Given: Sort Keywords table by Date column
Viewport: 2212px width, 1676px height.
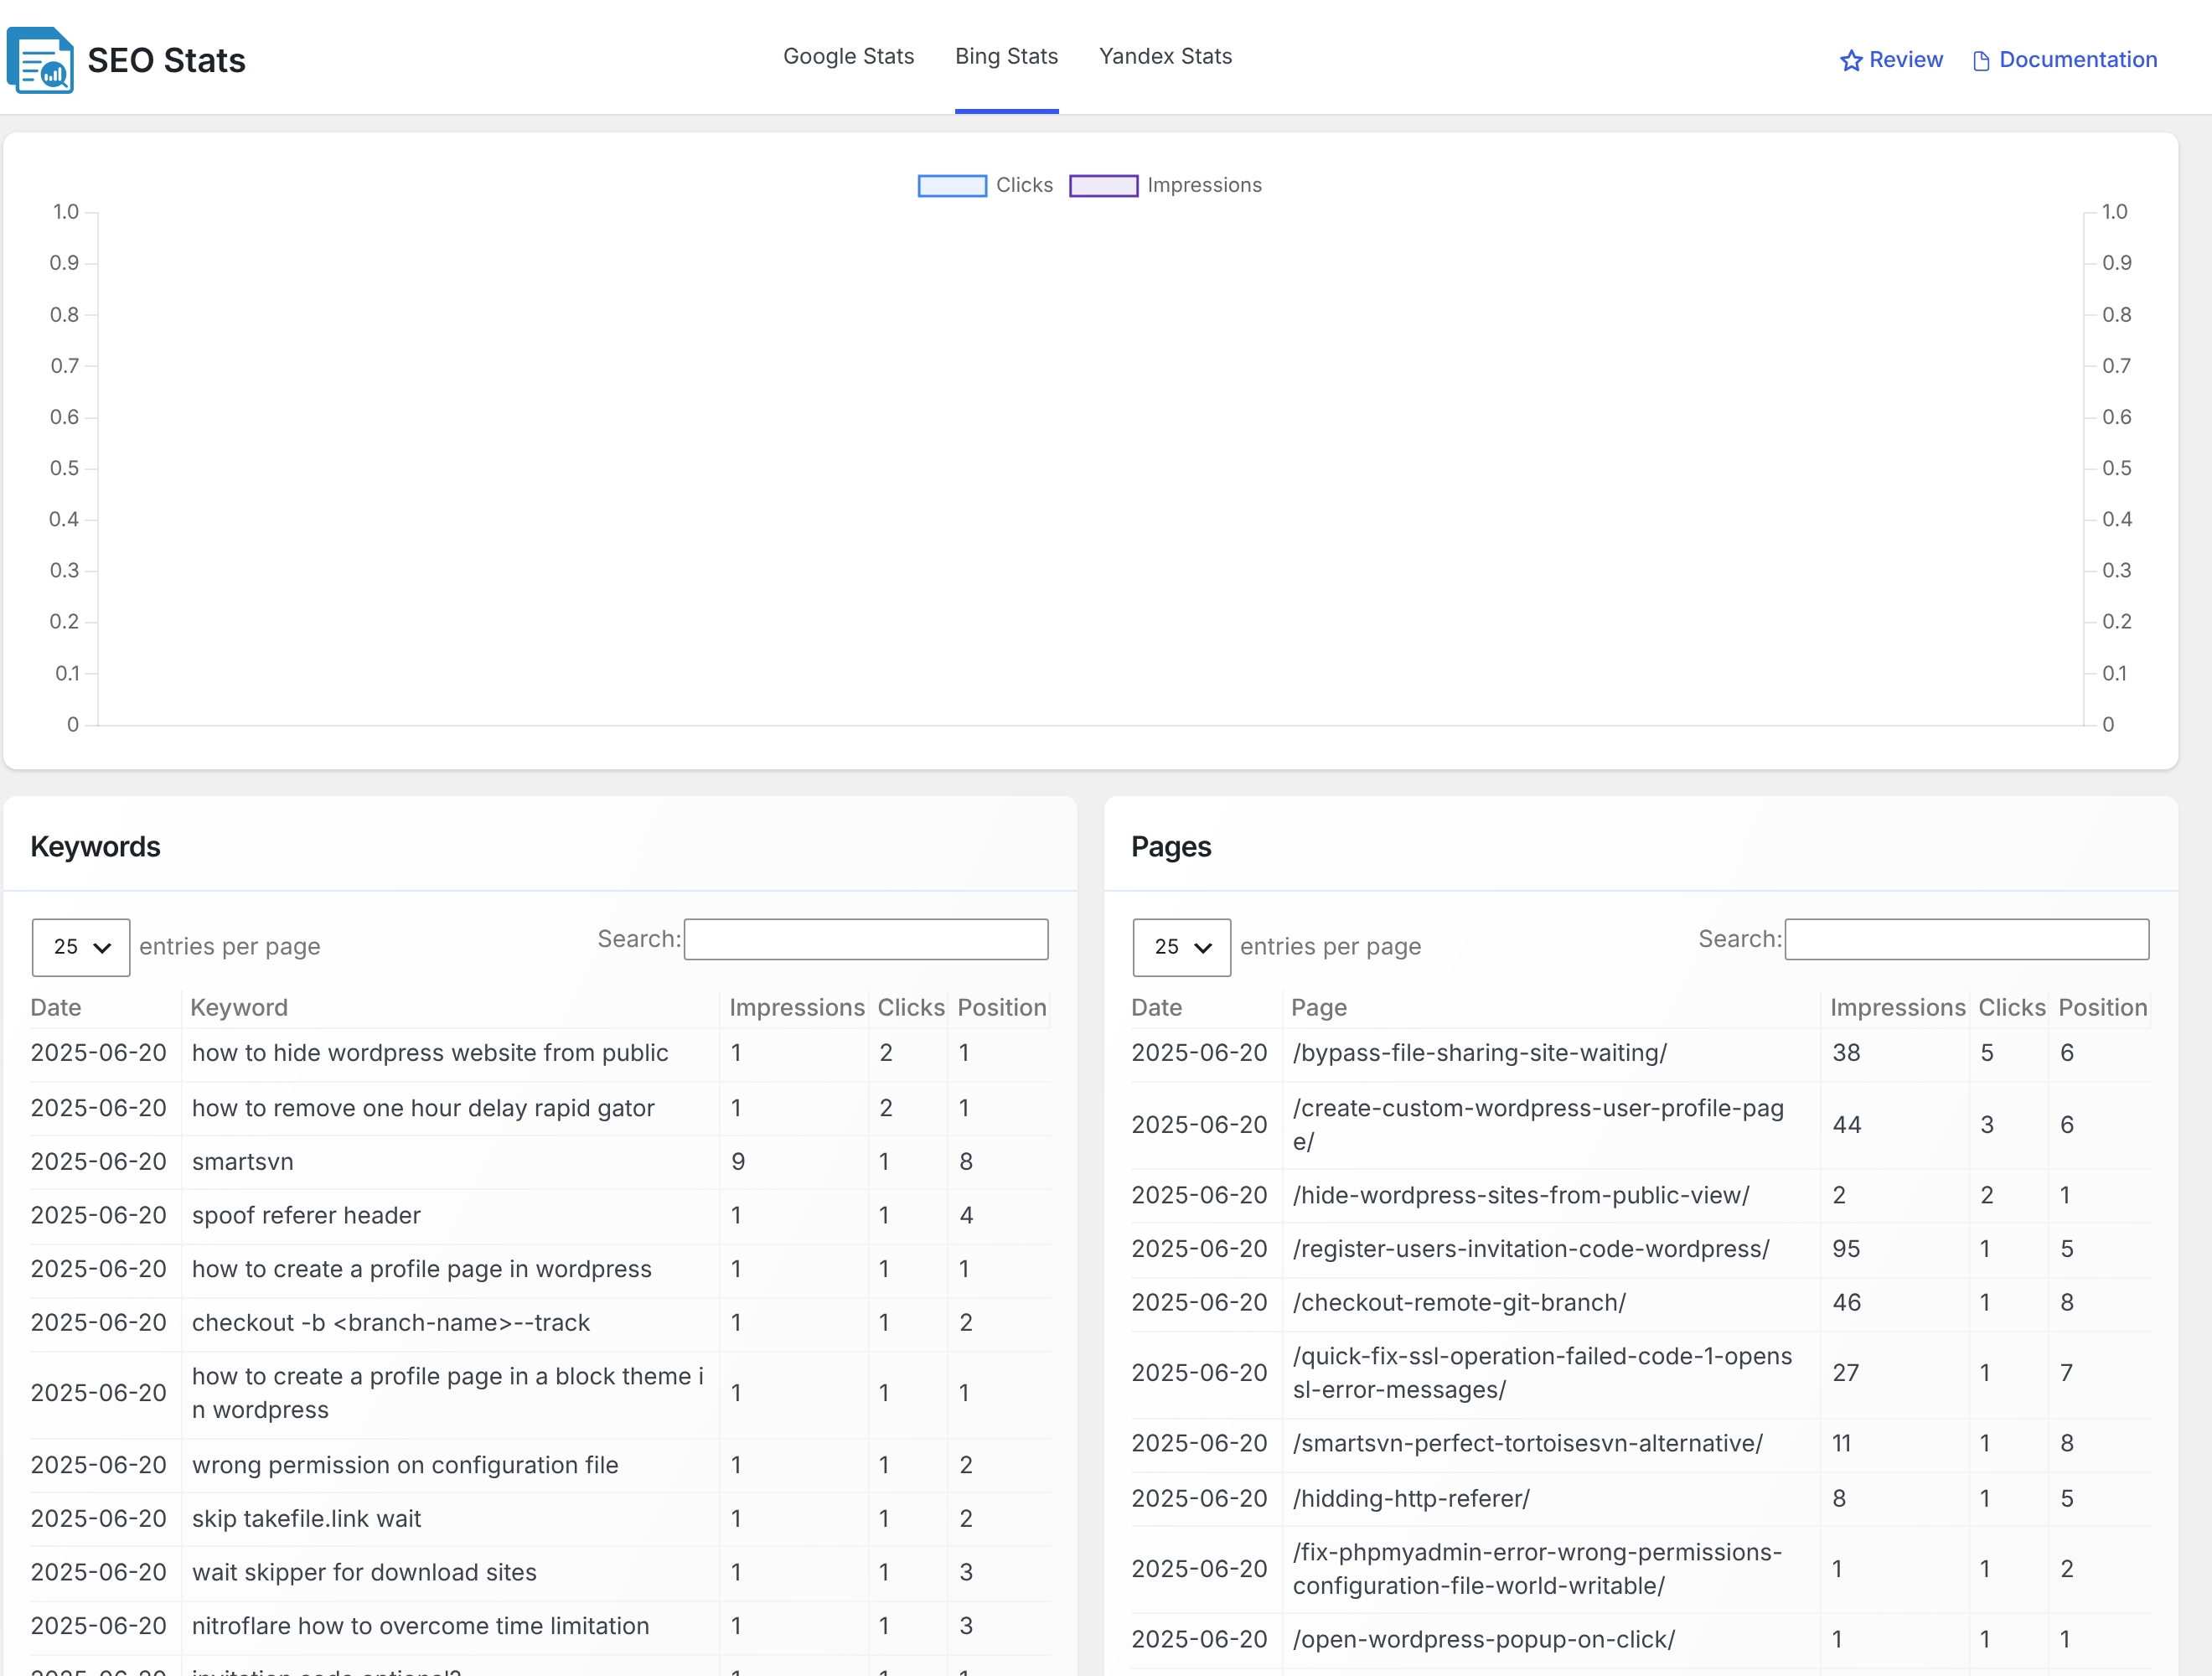Looking at the screenshot, I should (56, 1008).
